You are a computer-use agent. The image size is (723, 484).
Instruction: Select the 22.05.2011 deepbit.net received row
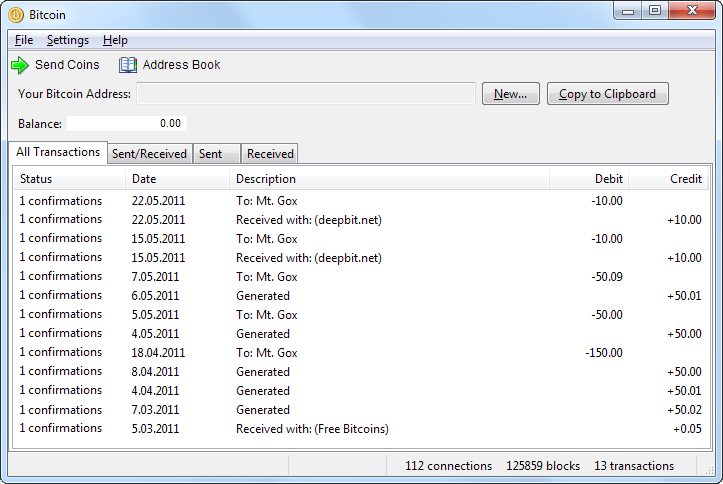pos(361,220)
